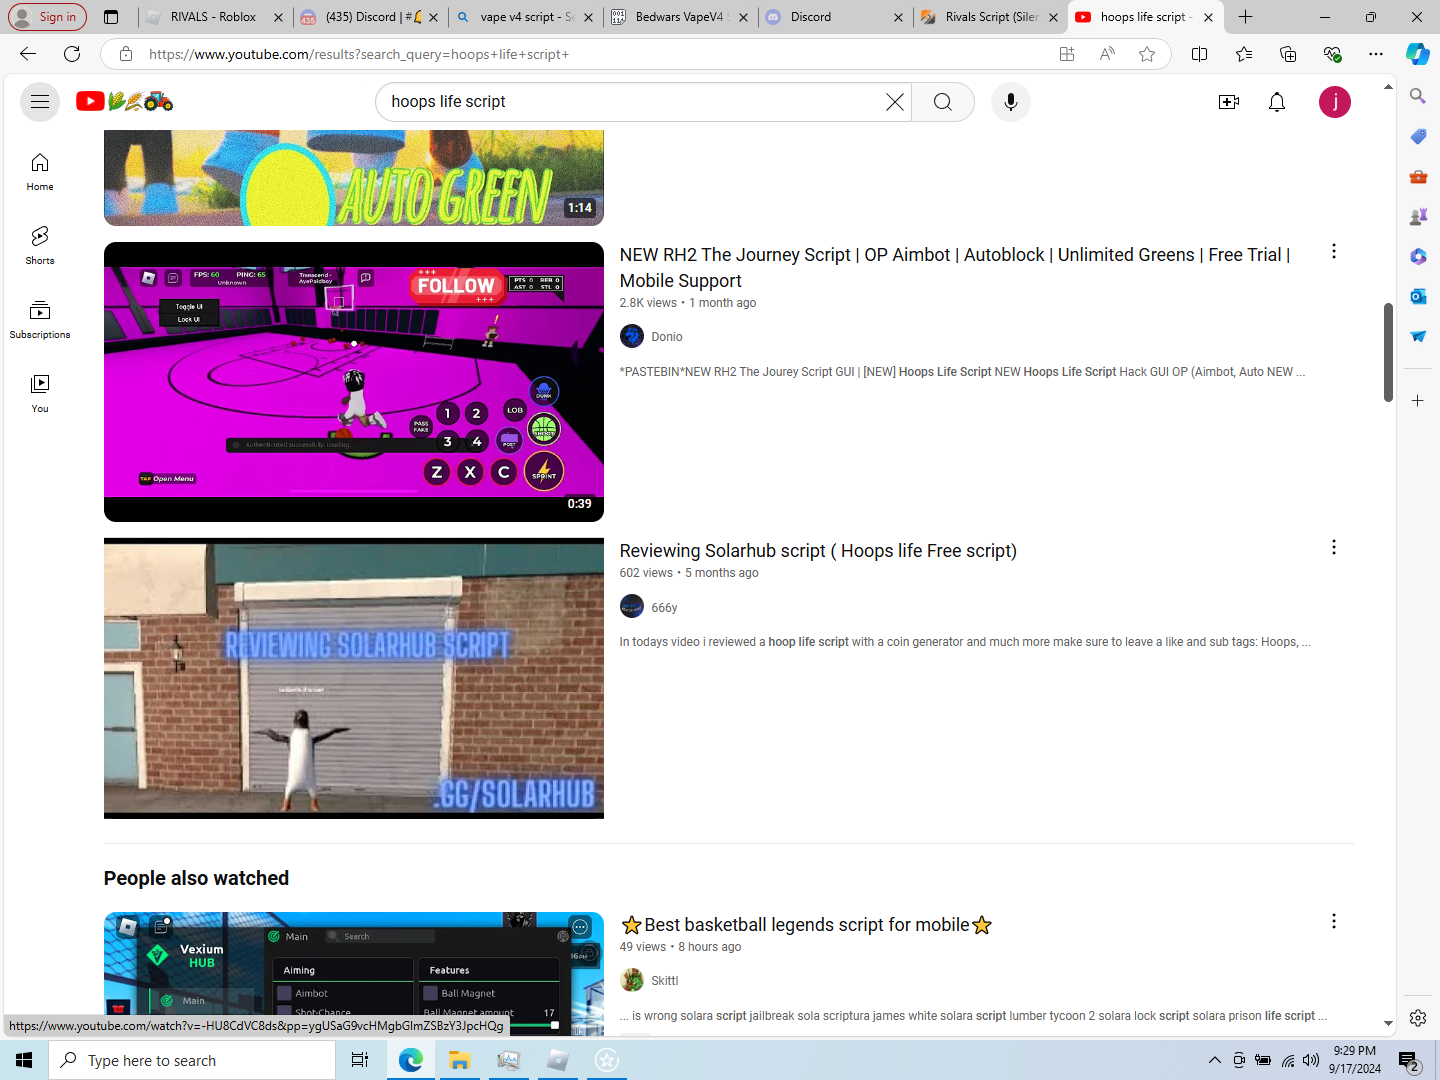Open volume control in system tray
The width and height of the screenshot is (1440, 1080).
coord(1311,1060)
